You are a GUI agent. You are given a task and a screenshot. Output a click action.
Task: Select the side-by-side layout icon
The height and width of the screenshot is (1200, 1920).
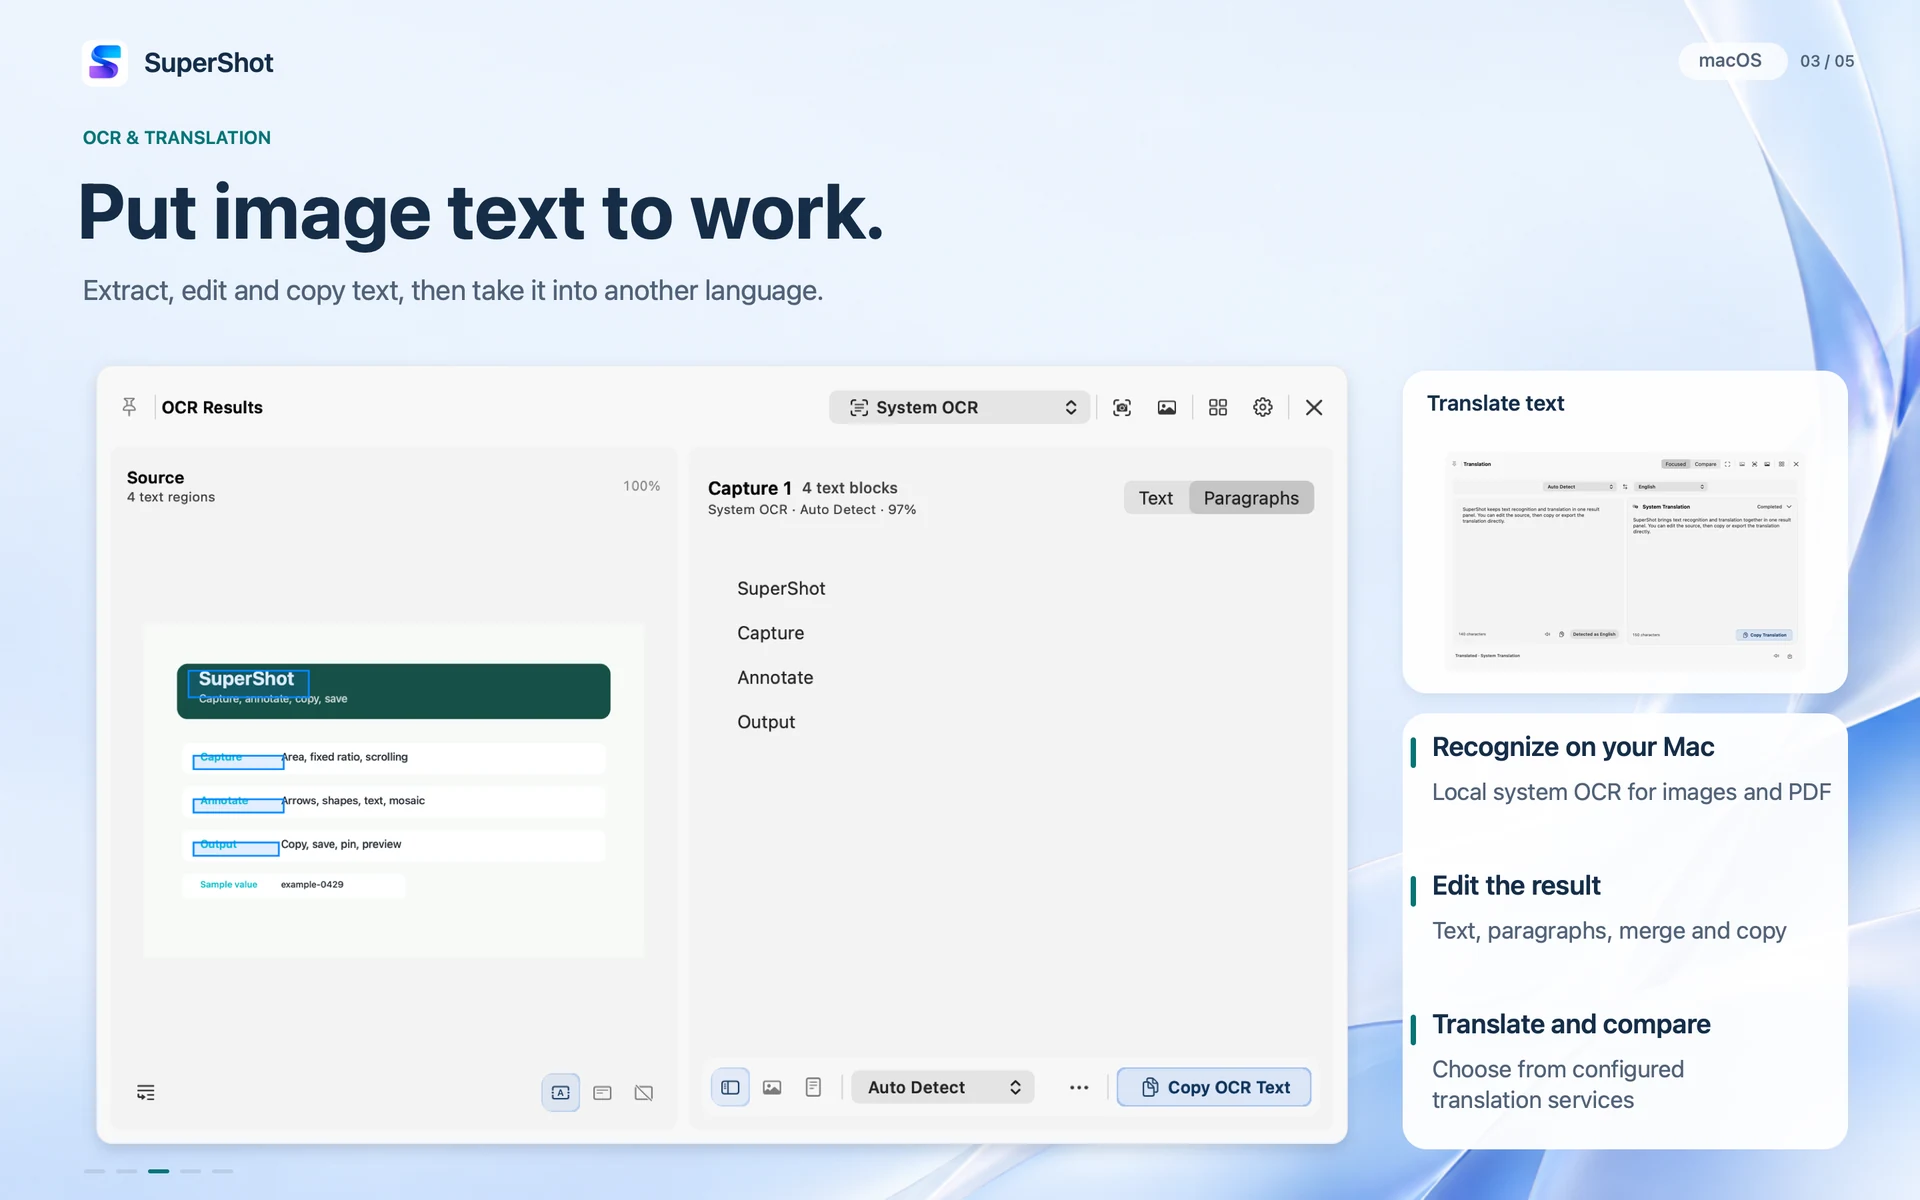tap(730, 1087)
